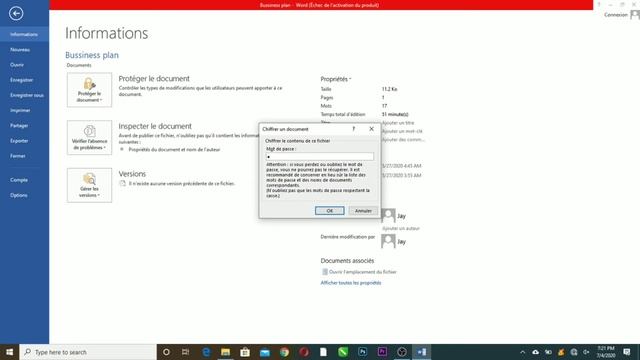640x360 pixels.
Task: Launch Microsoft Edge from the taskbar
Action: click(x=206, y=352)
